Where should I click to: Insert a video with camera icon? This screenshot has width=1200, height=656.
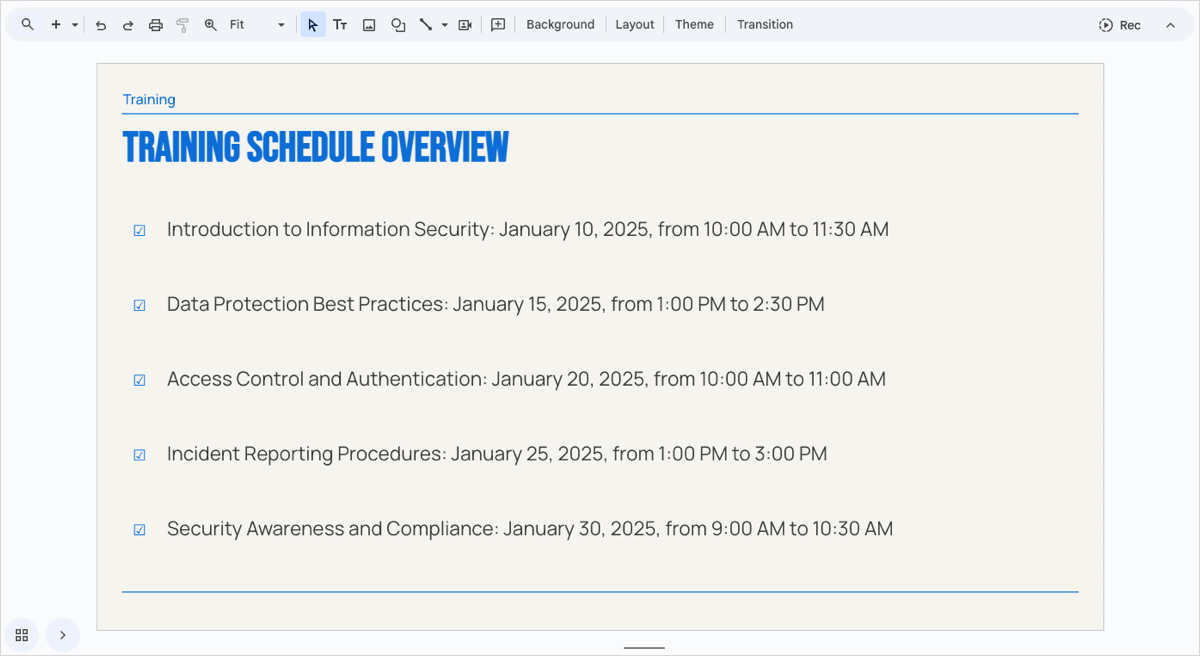pyautogui.click(x=465, y=25)
